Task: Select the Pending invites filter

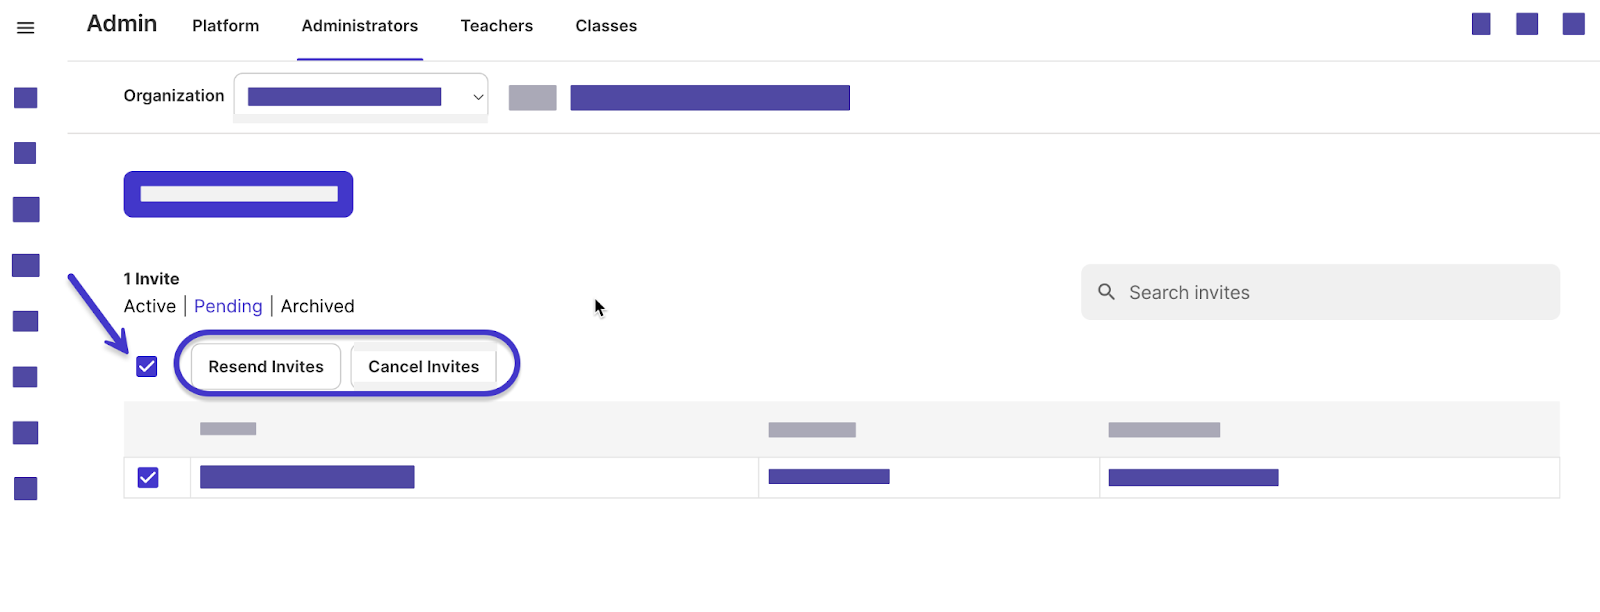Action: 228,306
